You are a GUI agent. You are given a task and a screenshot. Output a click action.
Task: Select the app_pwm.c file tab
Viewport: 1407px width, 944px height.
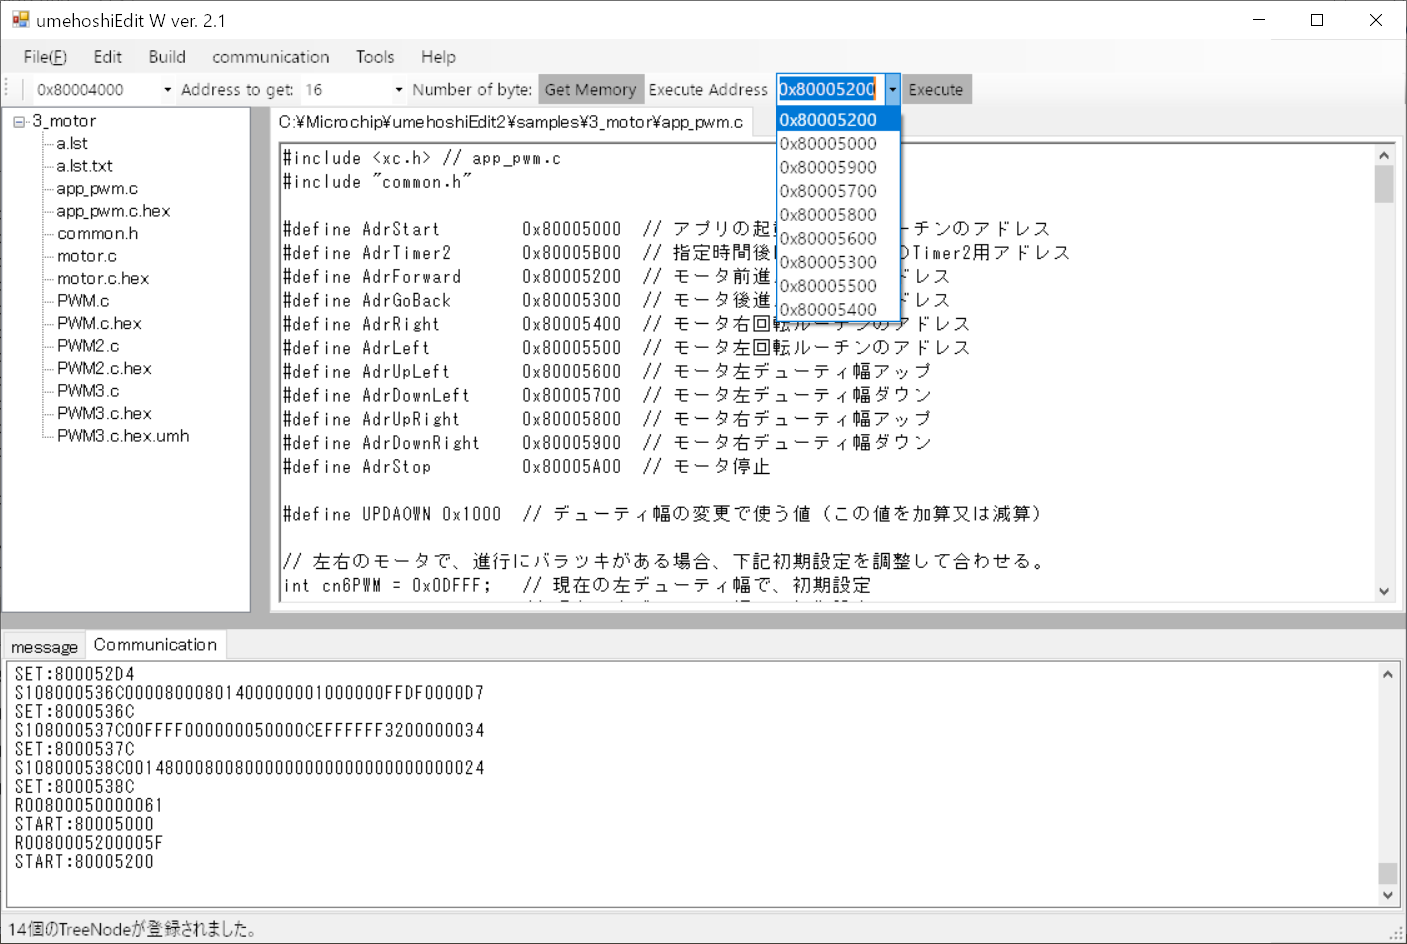click(x=510, y=122)
